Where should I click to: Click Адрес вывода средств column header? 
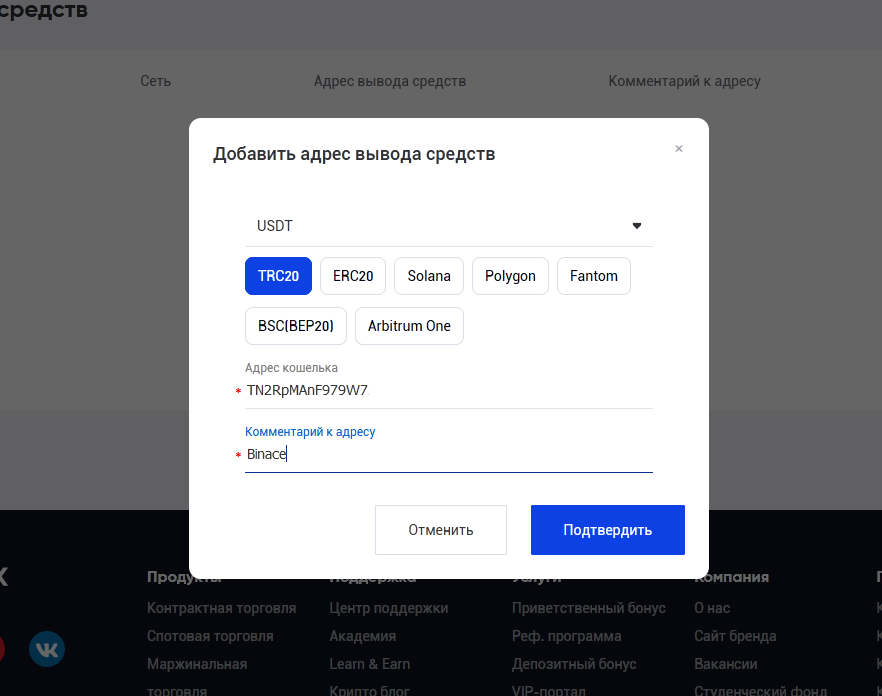tap(390, 81)
